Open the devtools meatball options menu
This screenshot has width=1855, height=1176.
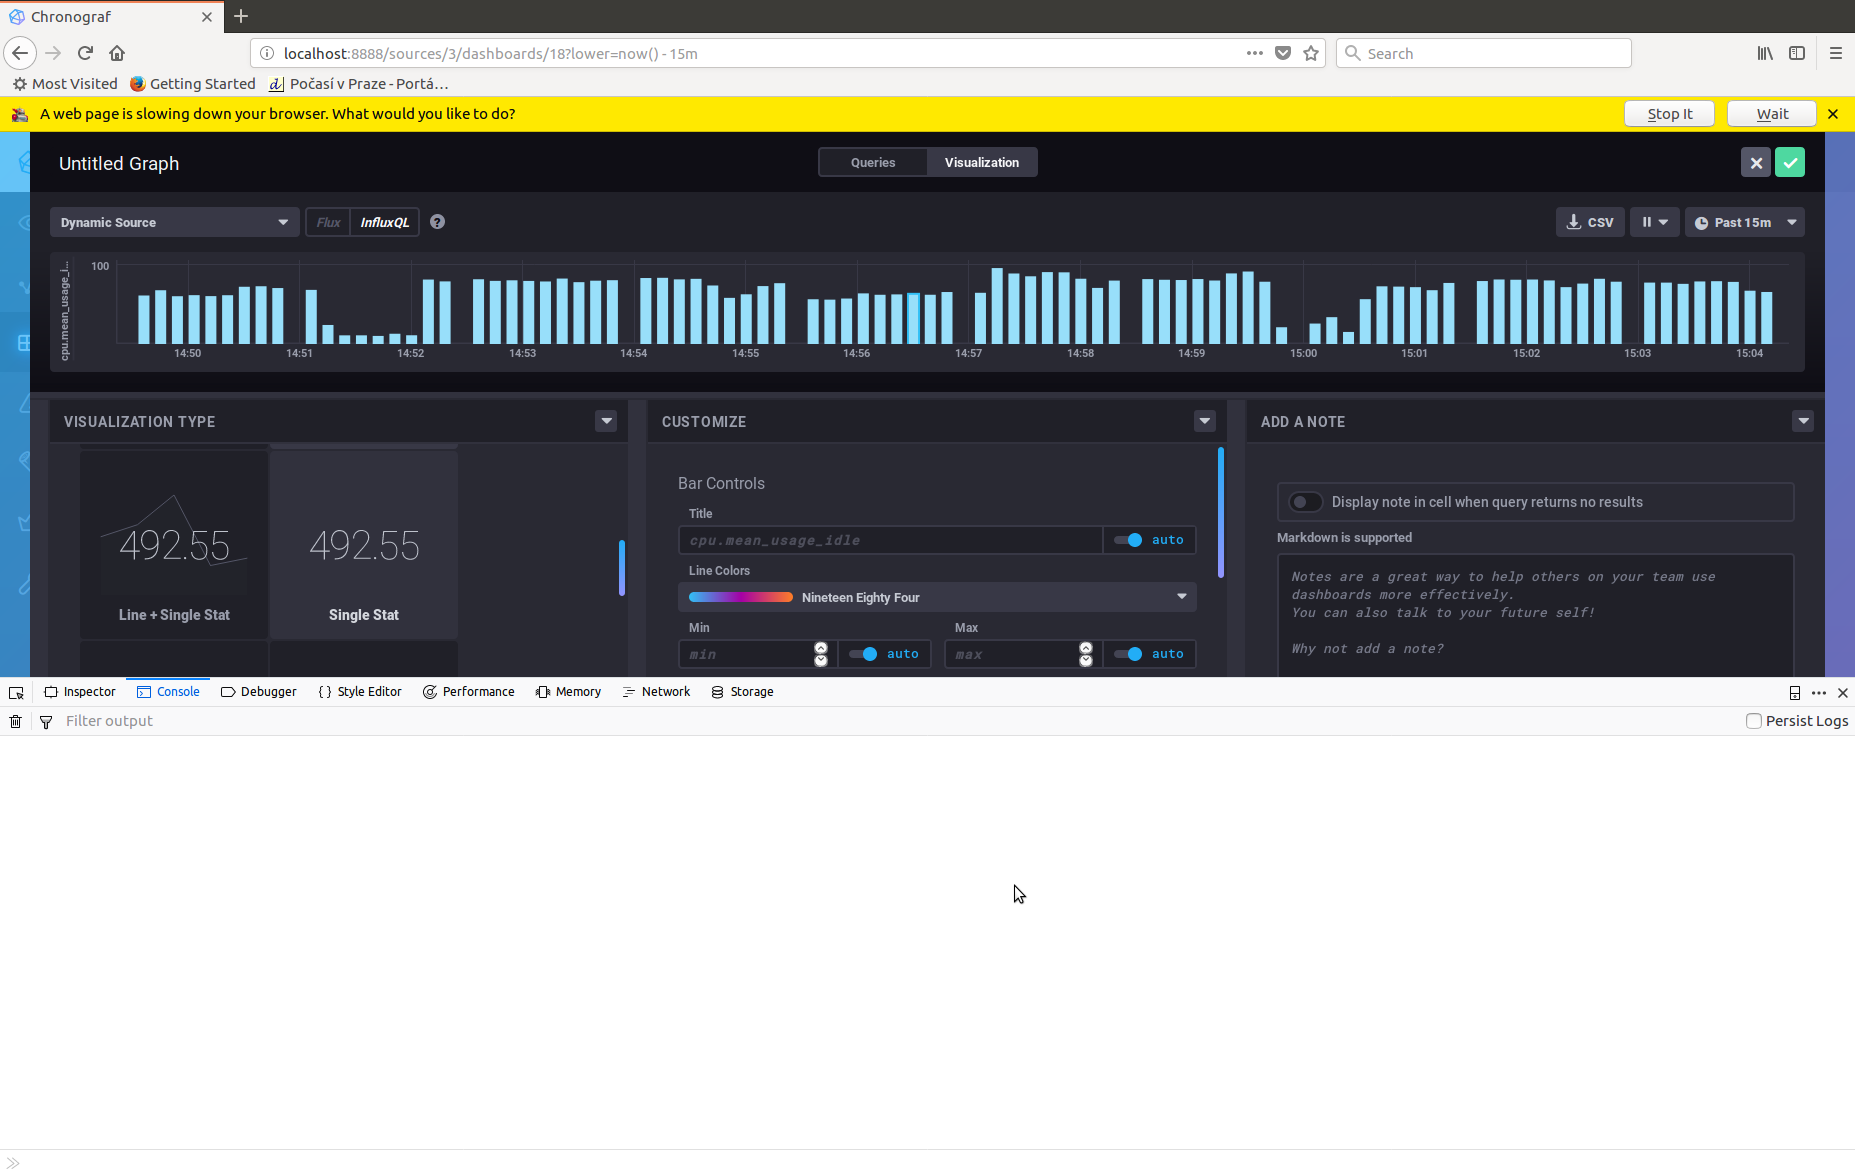tap(1819, 692)
